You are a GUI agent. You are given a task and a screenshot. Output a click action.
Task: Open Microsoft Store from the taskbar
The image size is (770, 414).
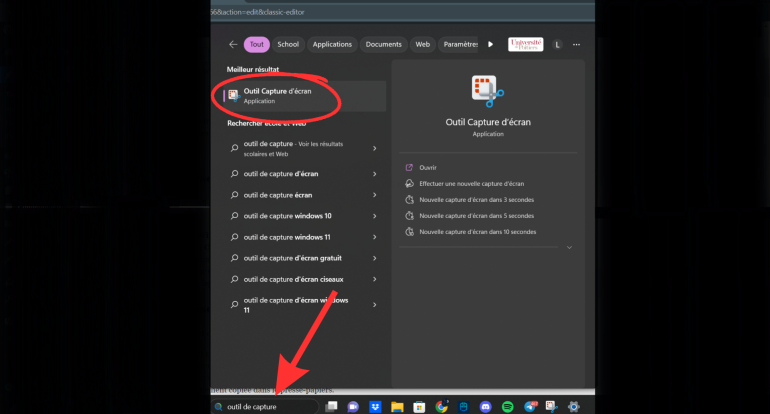[x=419, y=407]
